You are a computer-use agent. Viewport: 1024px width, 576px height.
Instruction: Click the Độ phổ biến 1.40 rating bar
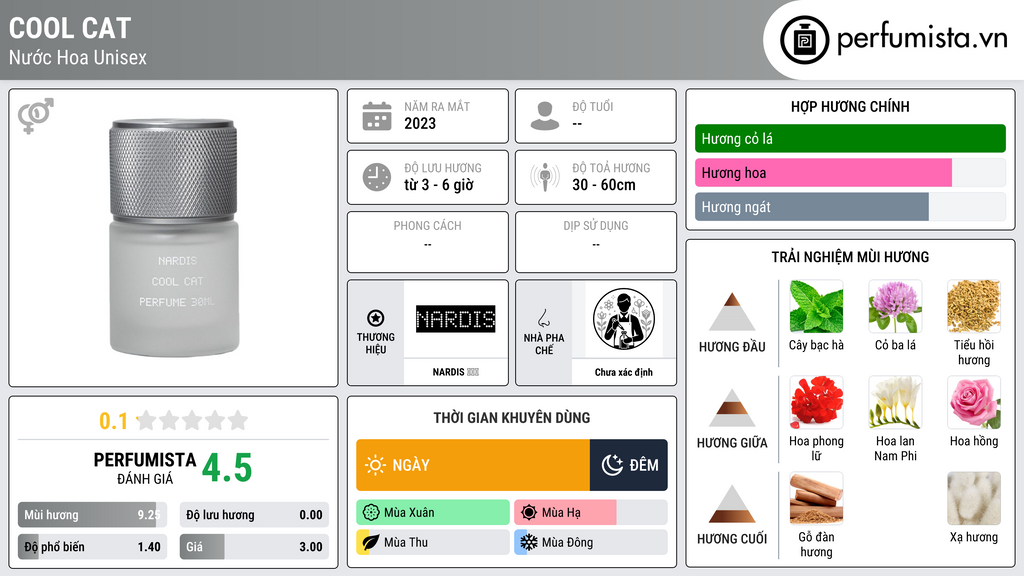click(x=92, y=547)
